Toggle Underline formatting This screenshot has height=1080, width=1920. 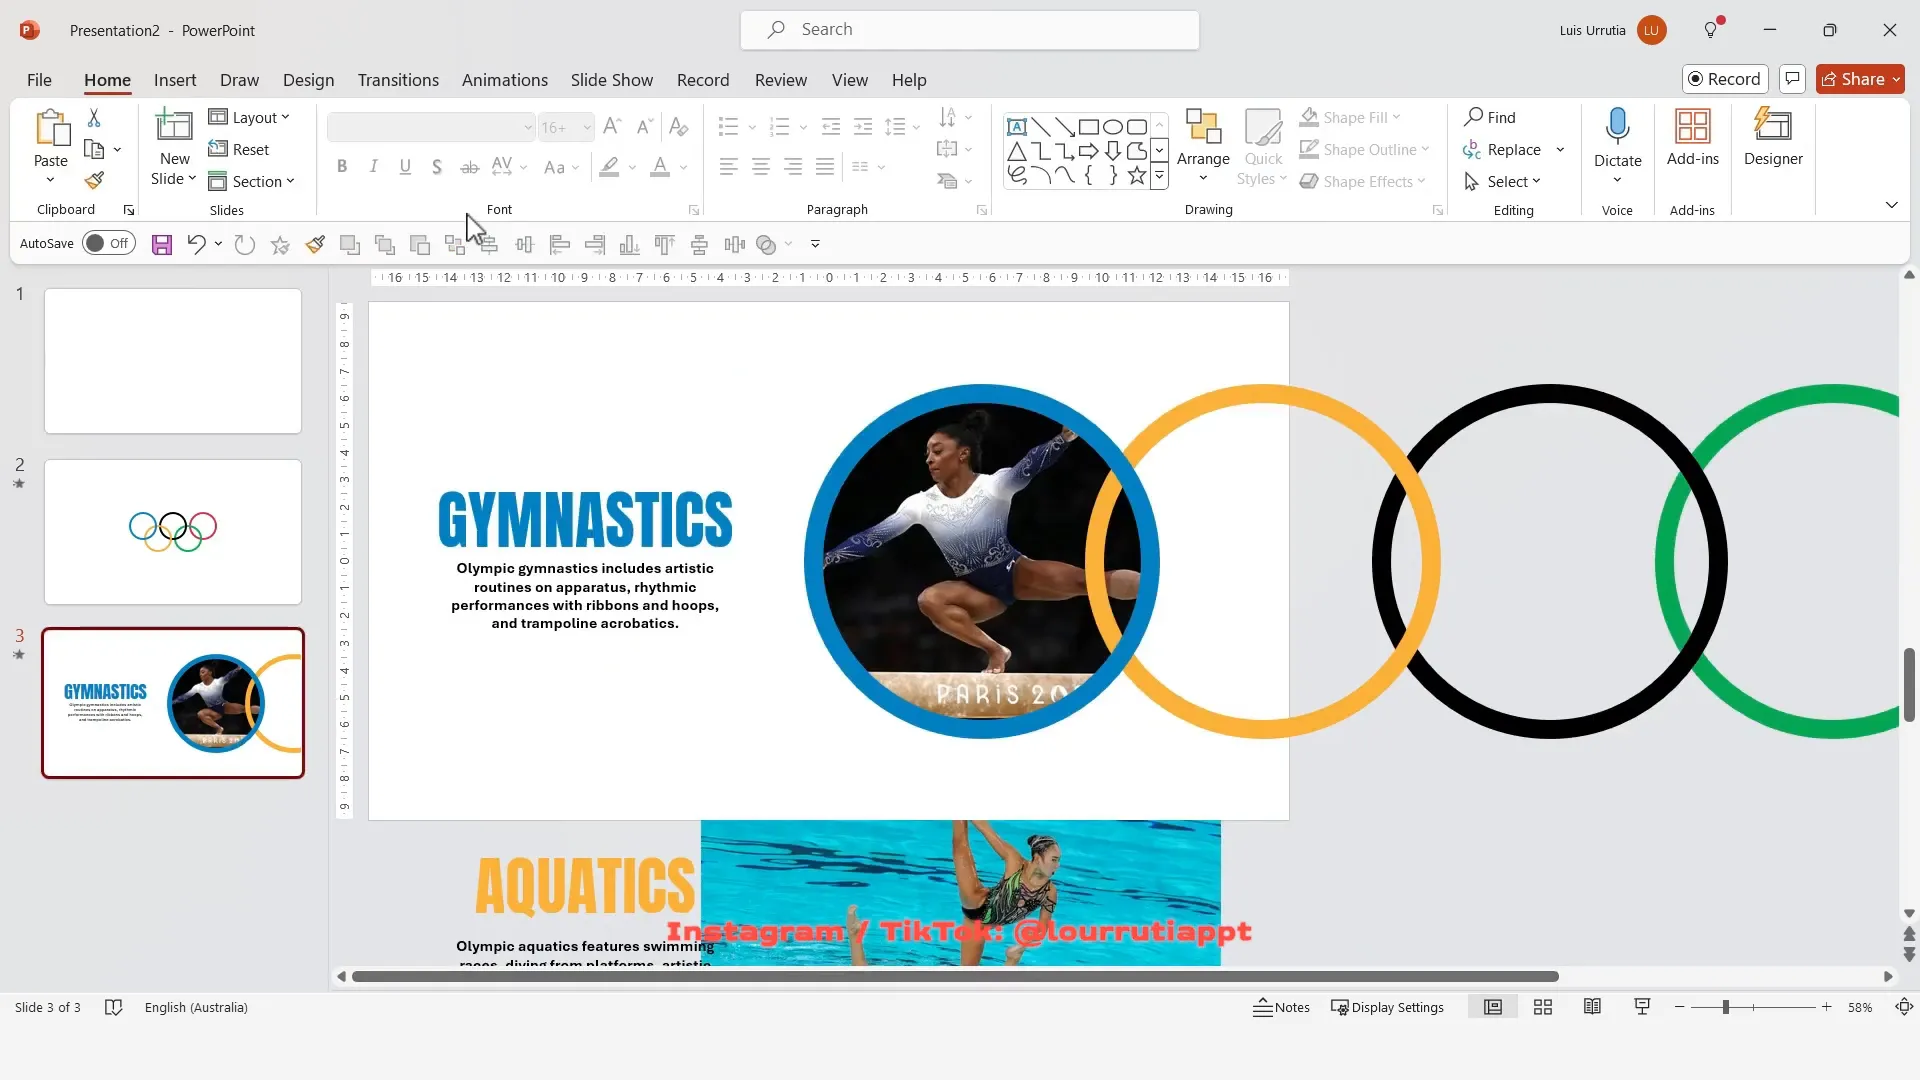pos(405,167)
